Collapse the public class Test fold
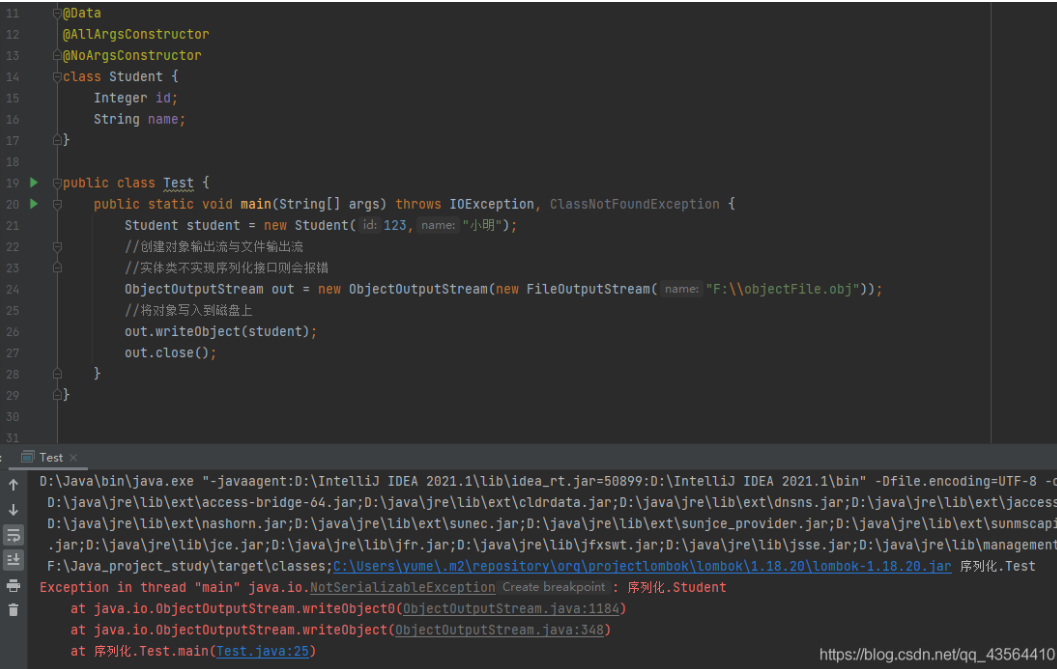1057x669 pixels. 57,183
